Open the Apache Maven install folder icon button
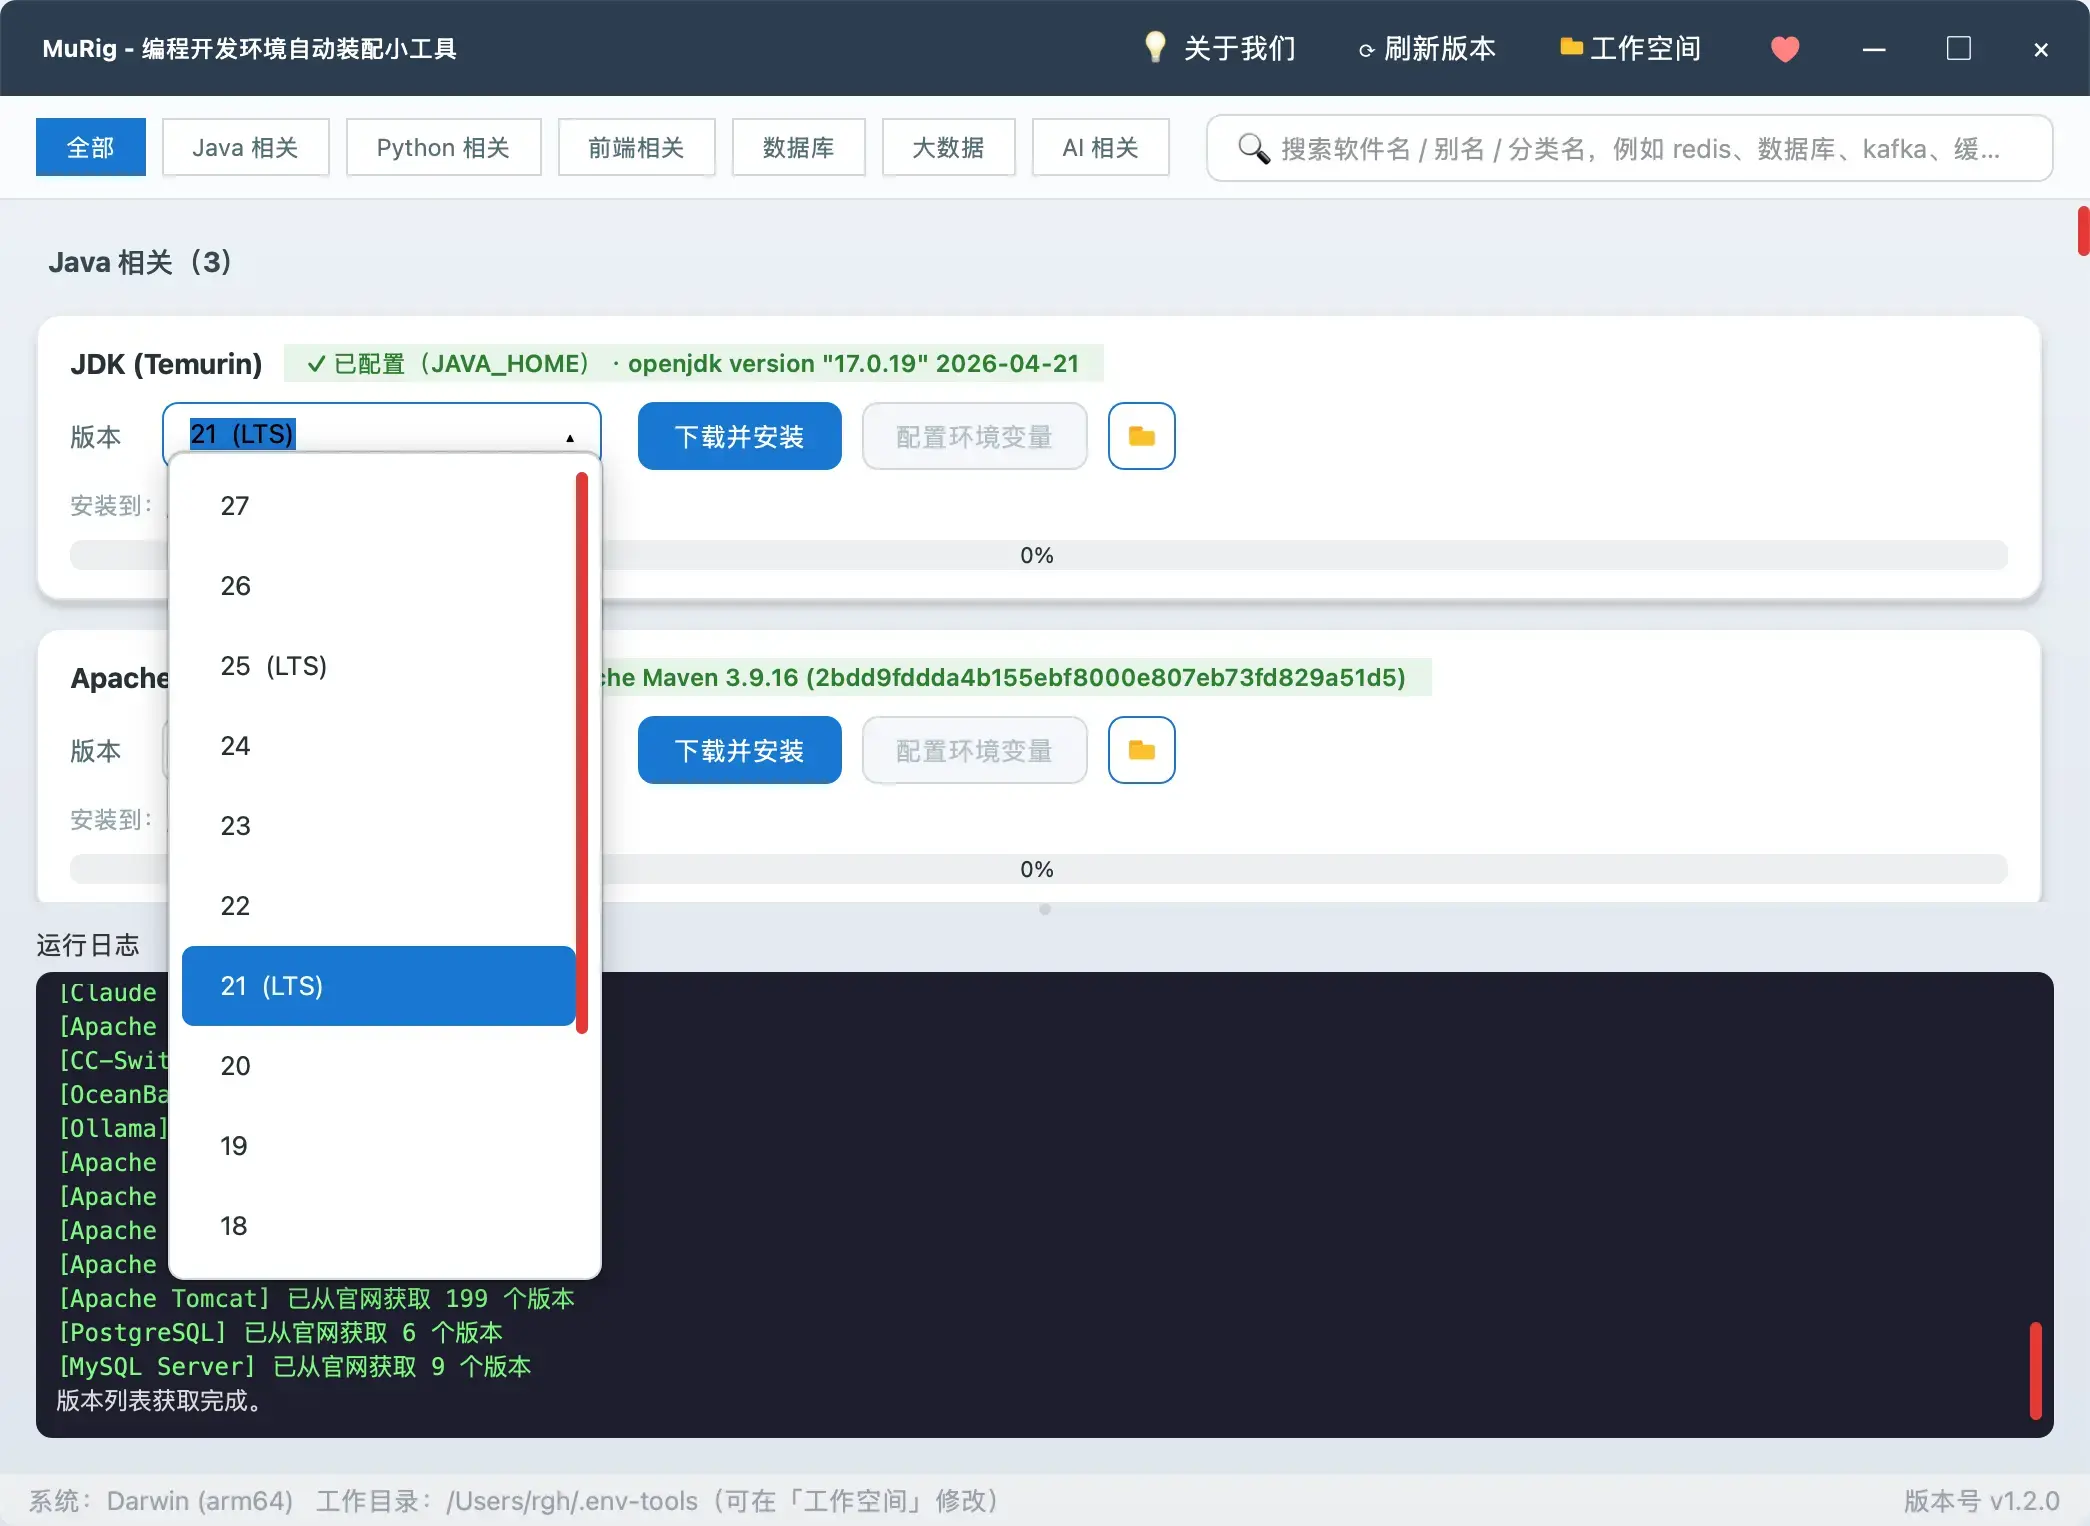This screenshot has height=1526, width=2090. tap(1141, 750)
